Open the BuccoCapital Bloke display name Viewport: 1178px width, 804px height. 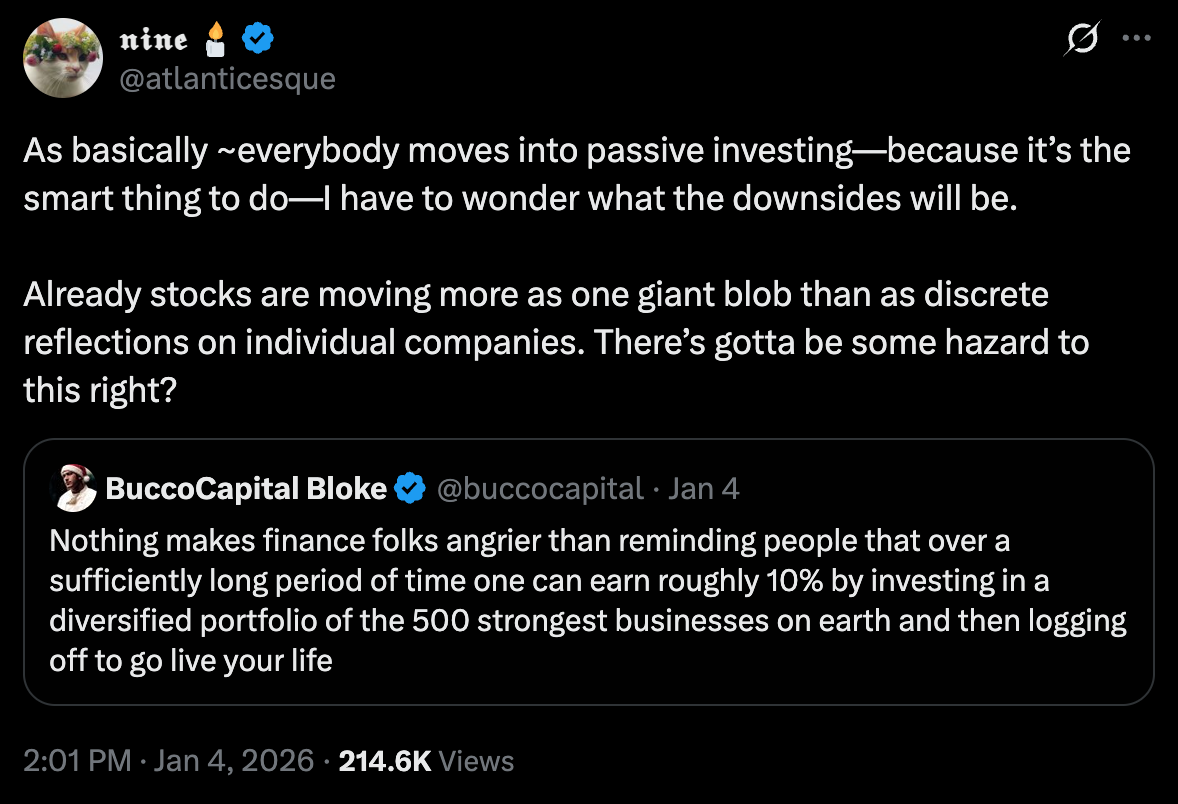point(246,488)
